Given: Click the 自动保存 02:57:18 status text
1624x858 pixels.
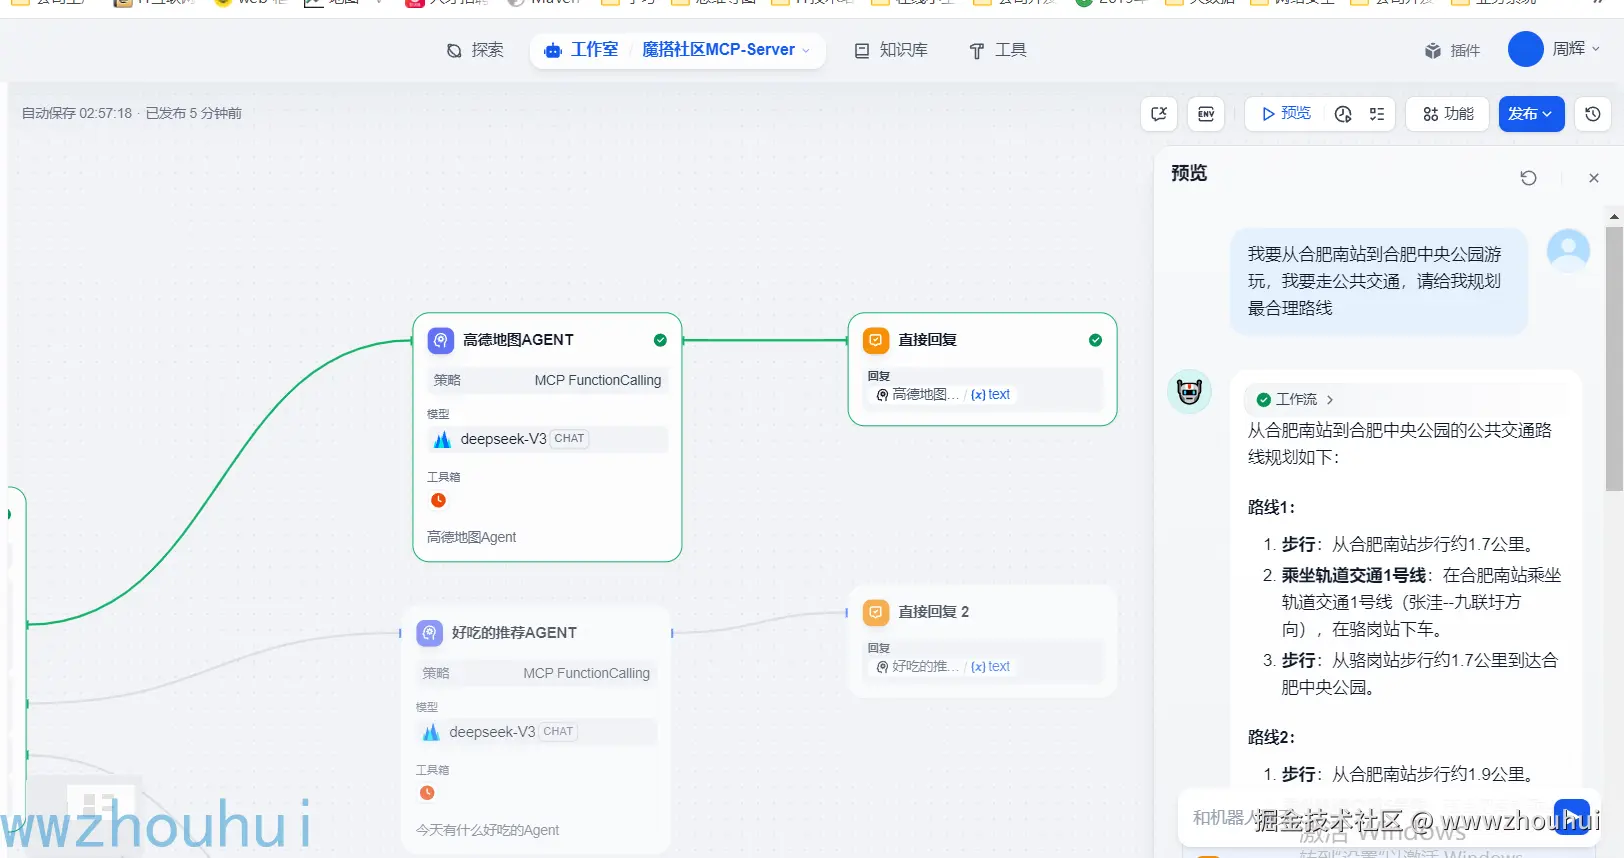Looking at the screenshot, I should pyautogui.click(x=77, y=113).
